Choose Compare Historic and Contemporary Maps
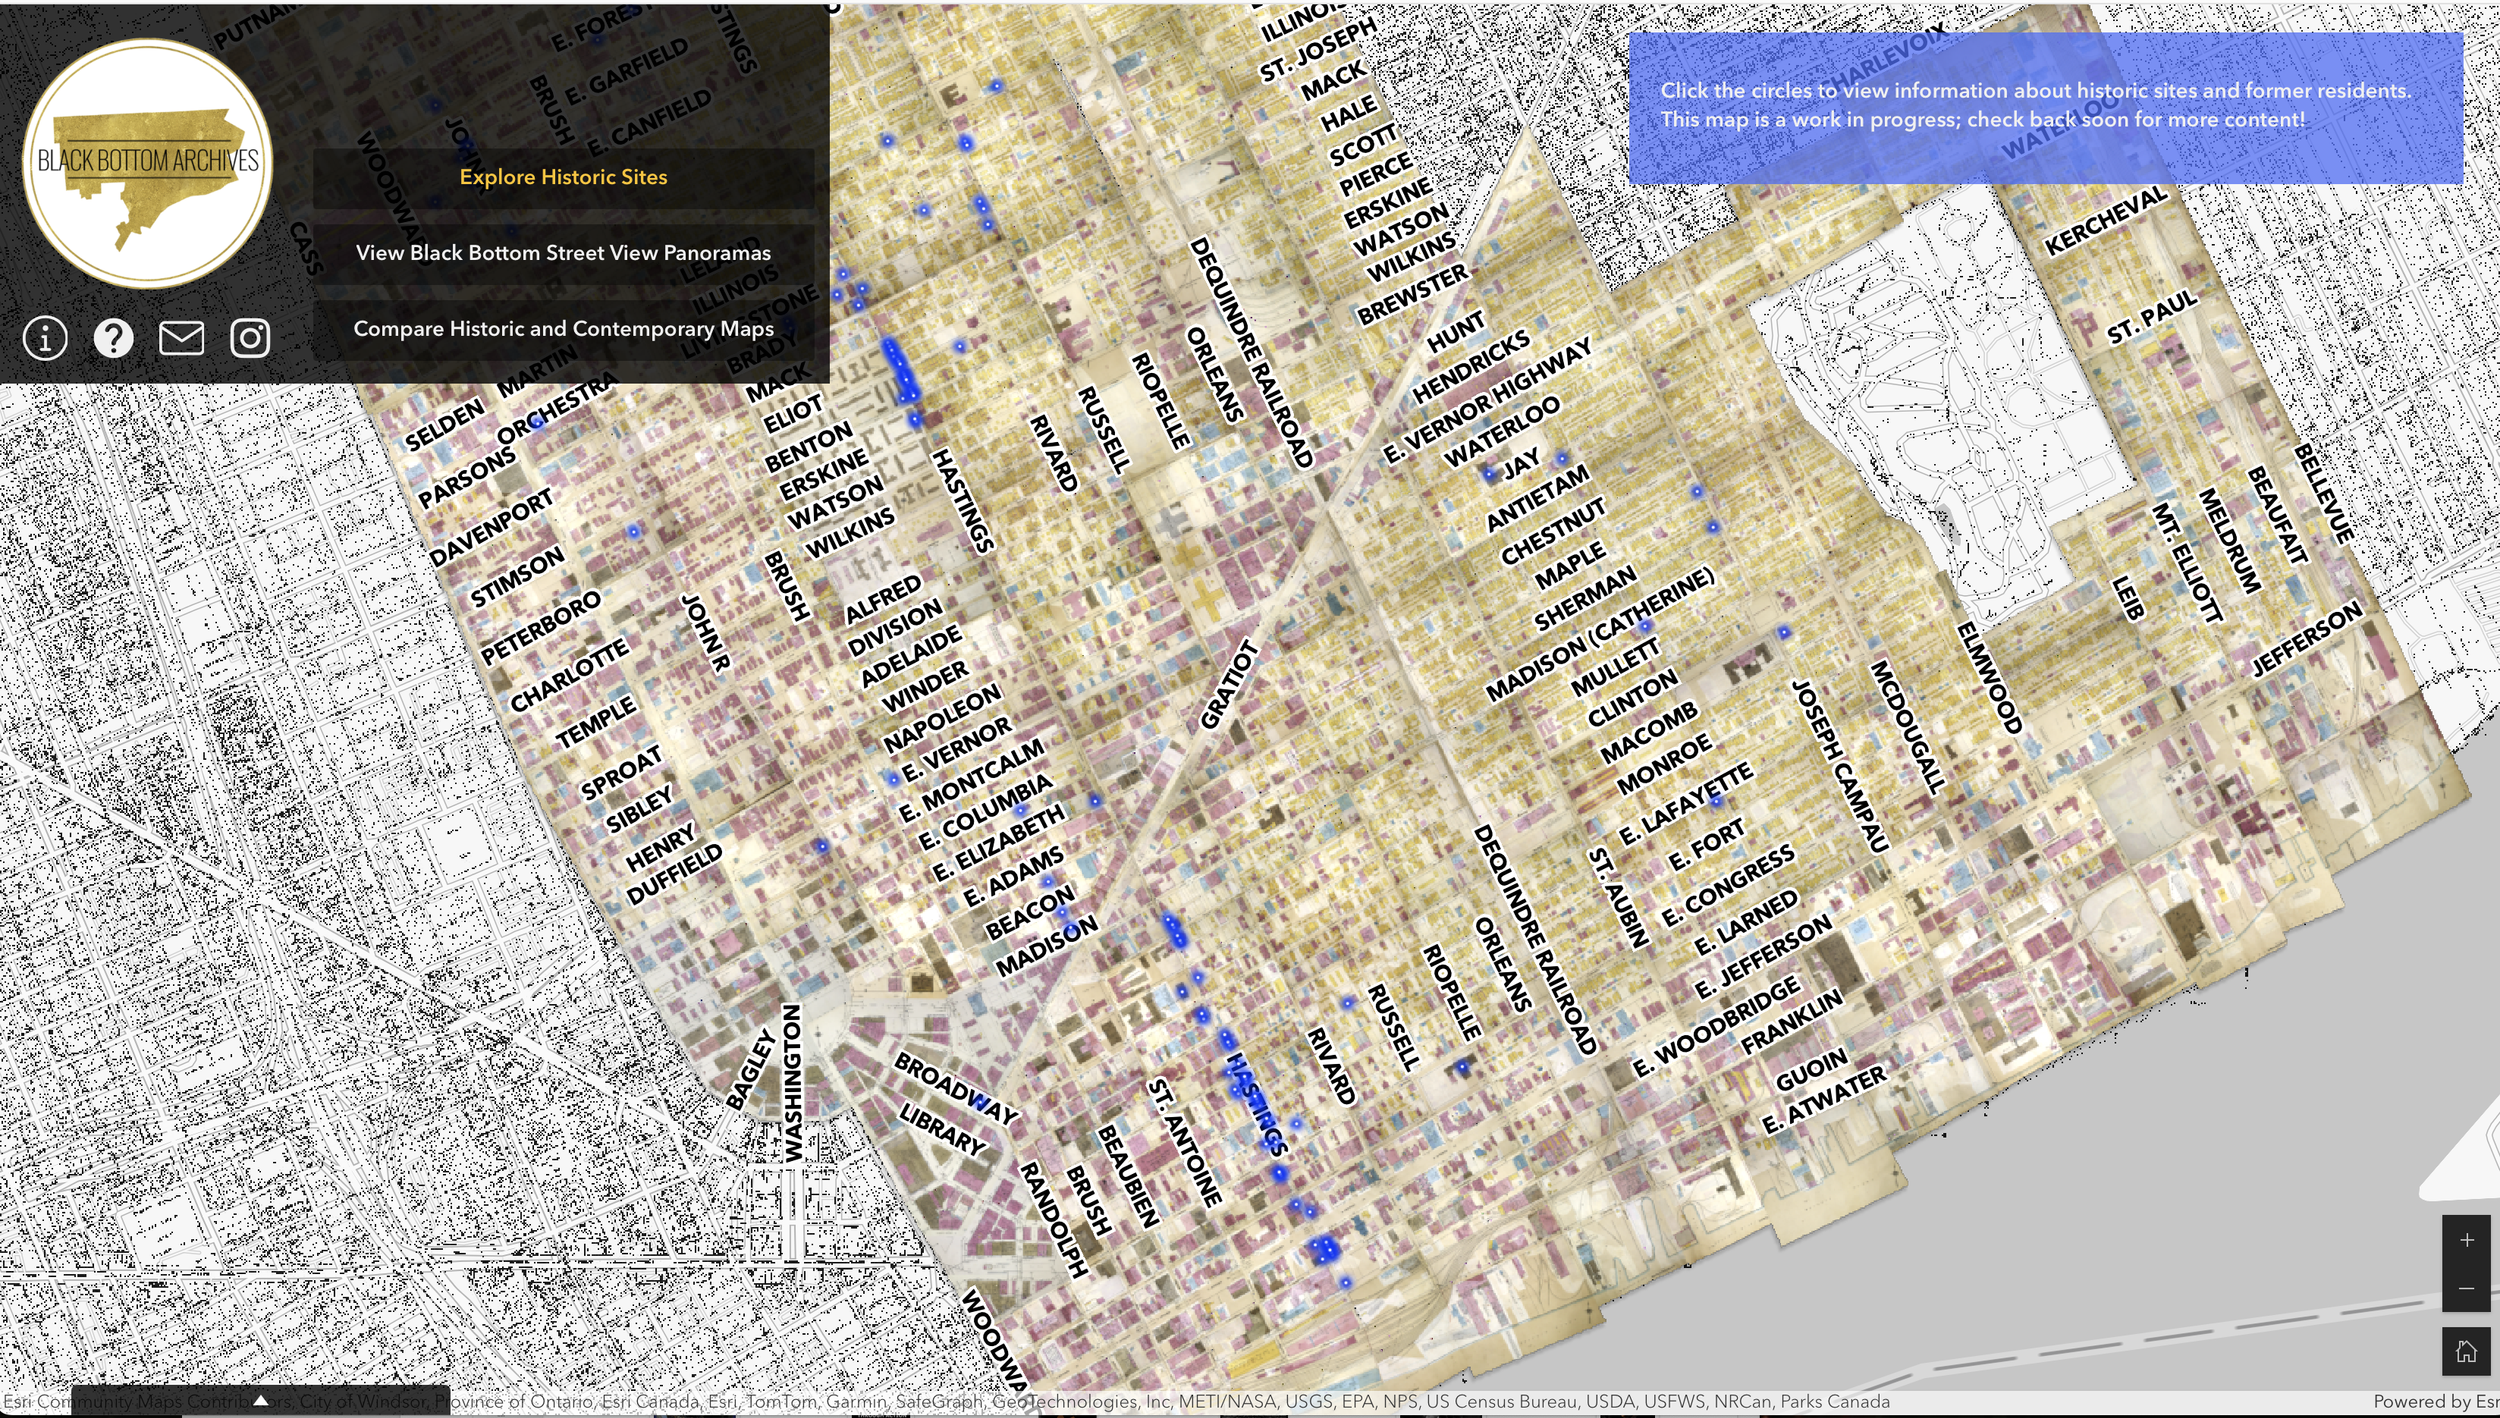Screen dimensions: 2500x1418 [x=563, y=329]
